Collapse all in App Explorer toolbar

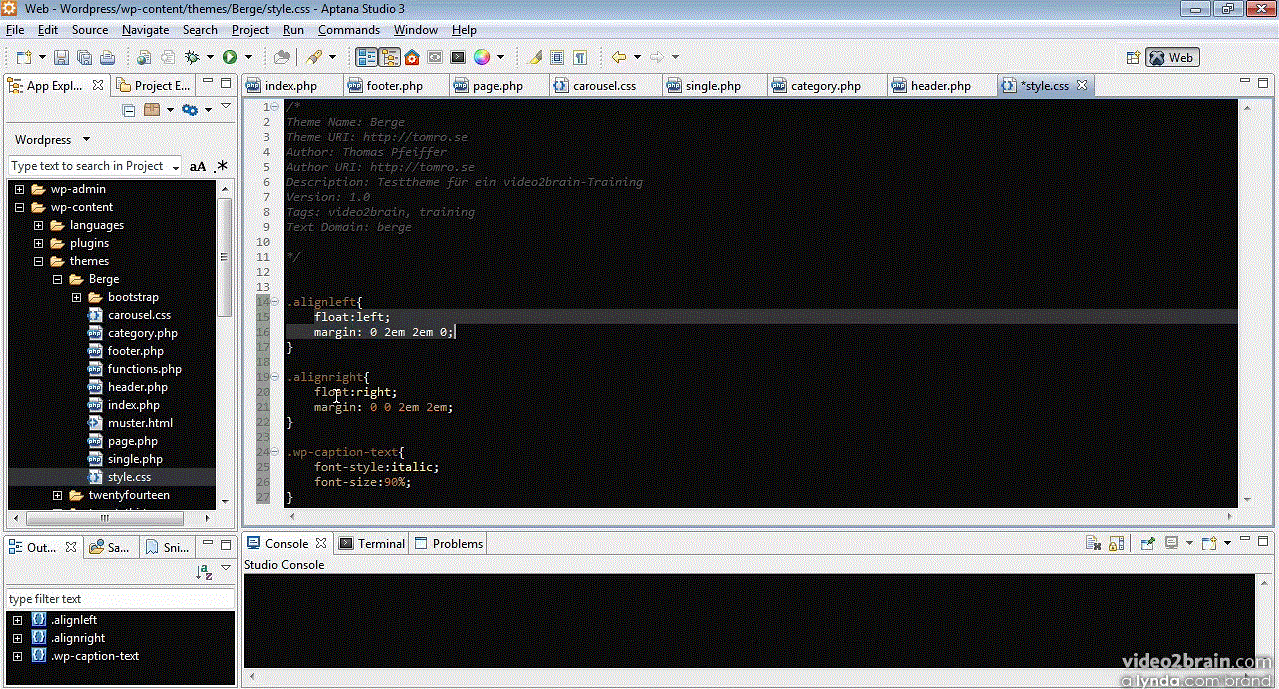pos(129,110)
